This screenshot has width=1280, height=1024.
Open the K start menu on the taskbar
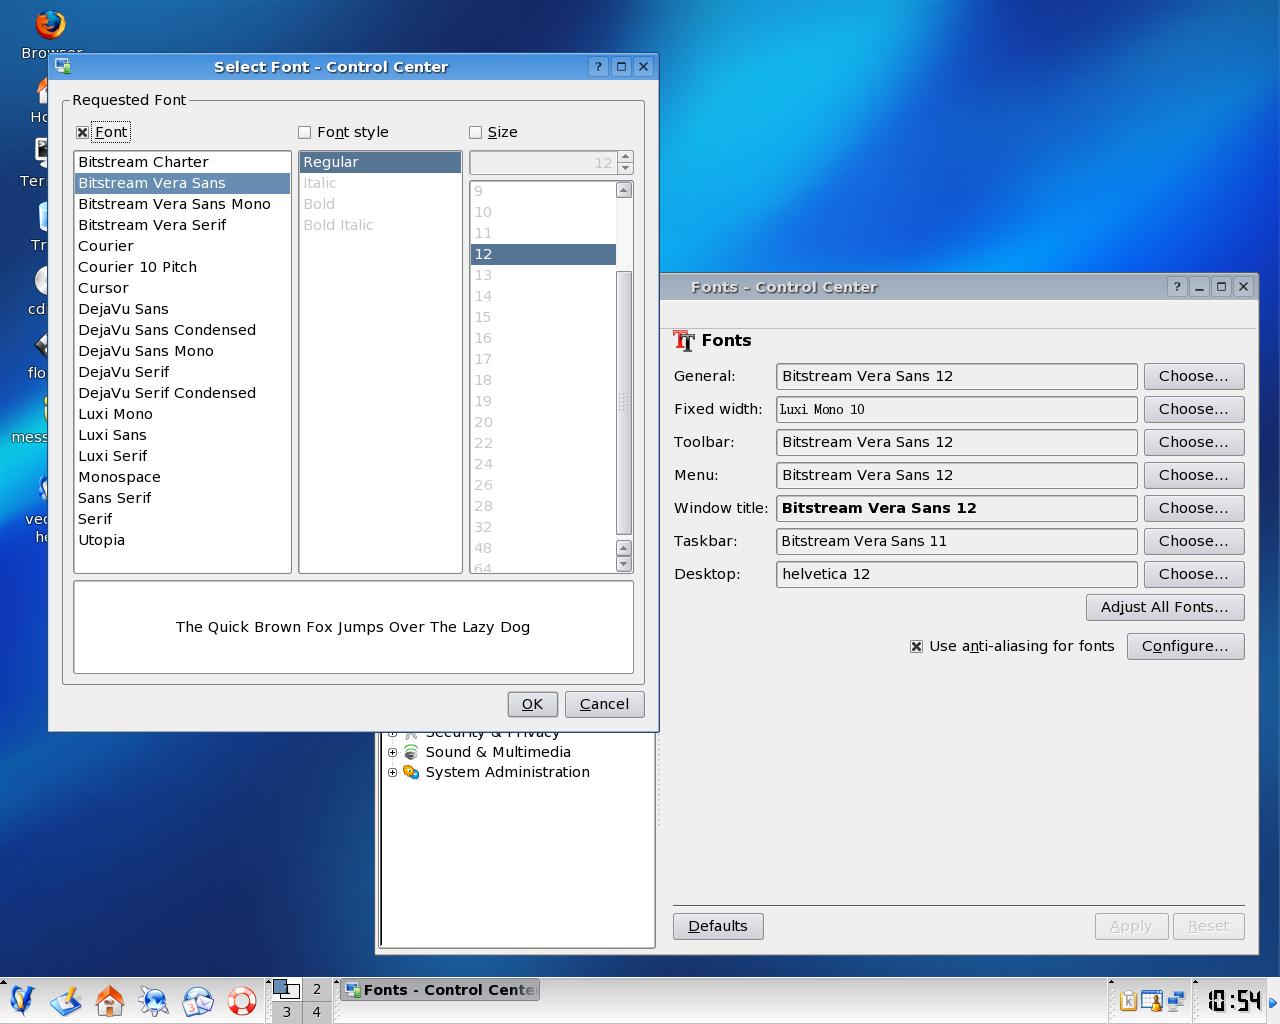(x=22, y=1000)
